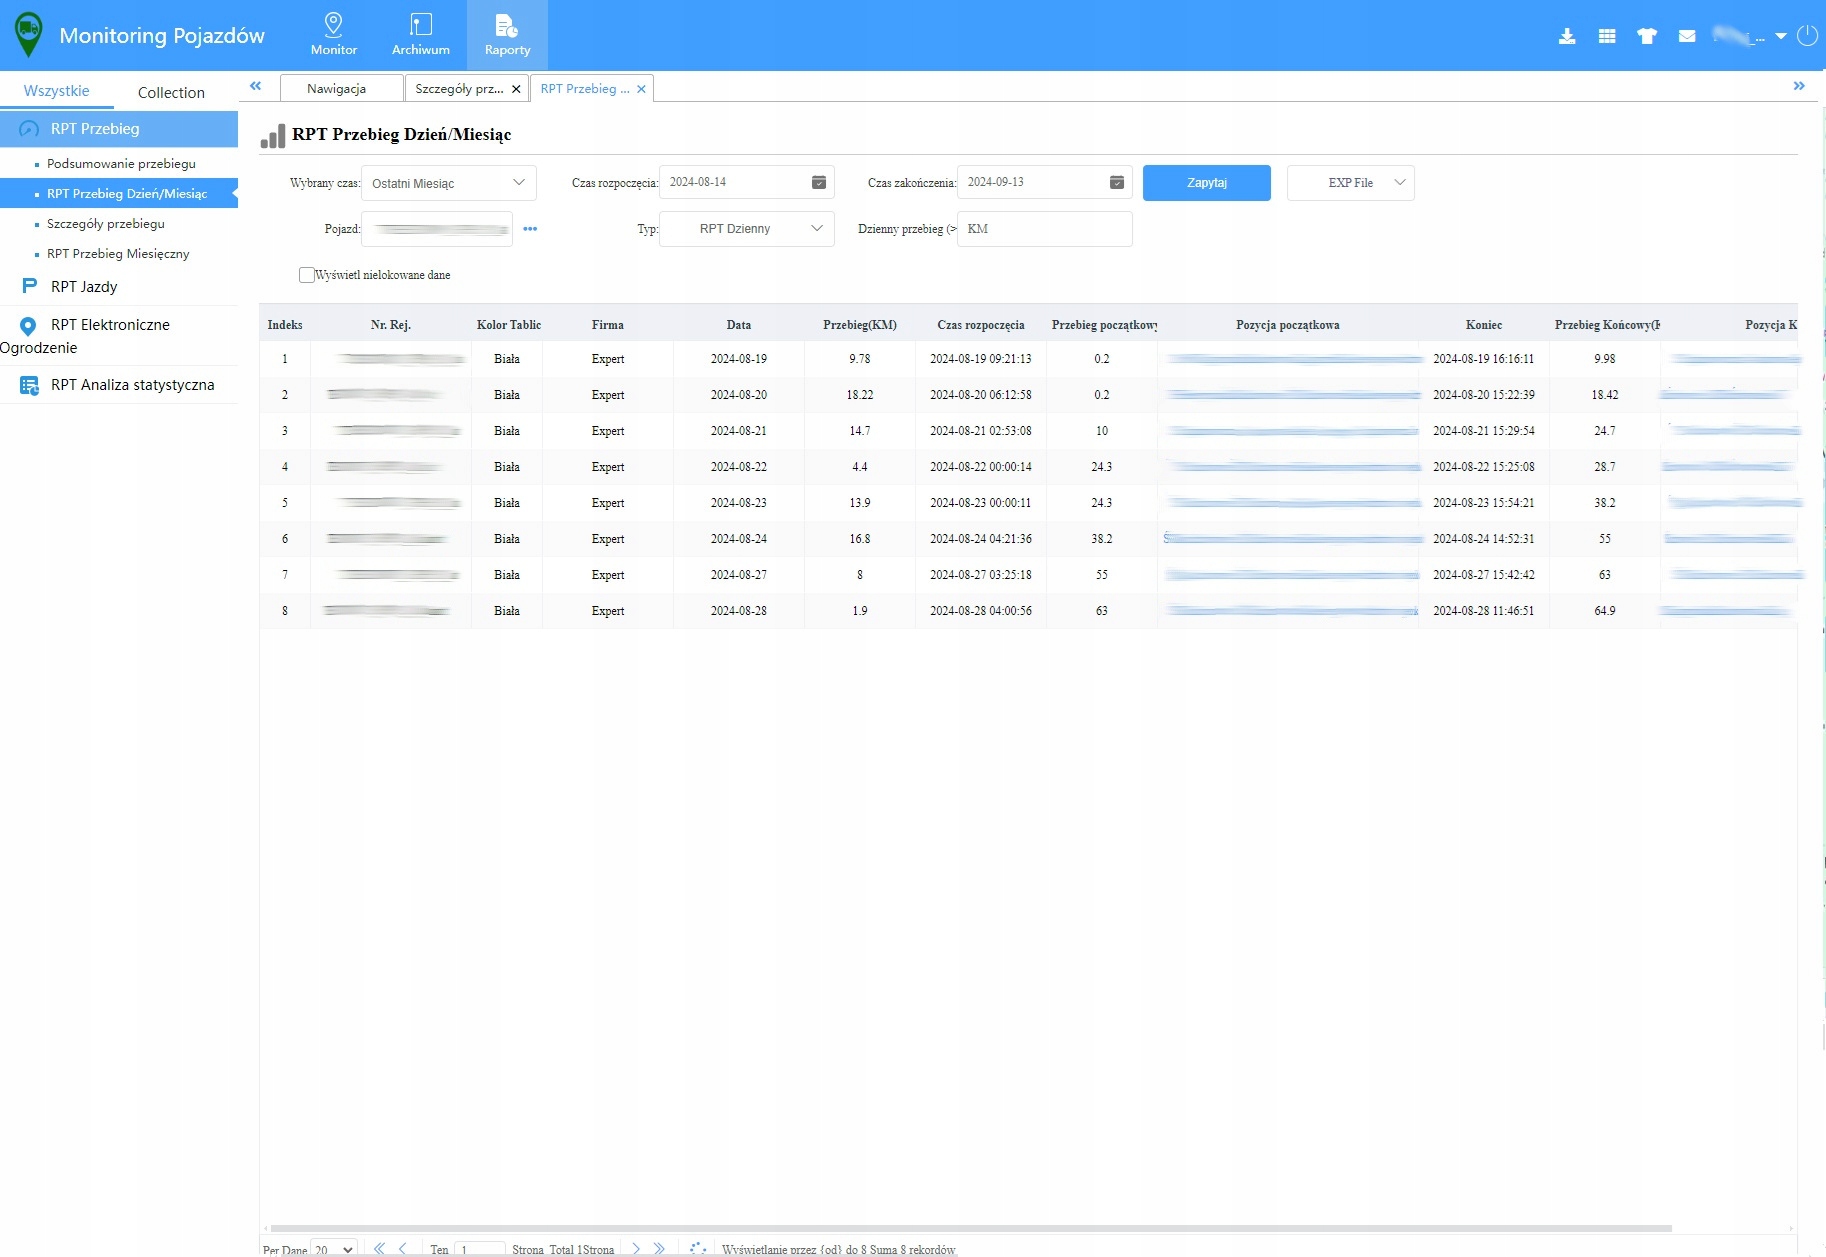Click the Czas rozpoczęcia date field
Viewport: 1826px width, 1257px height.
click(746, 183)
